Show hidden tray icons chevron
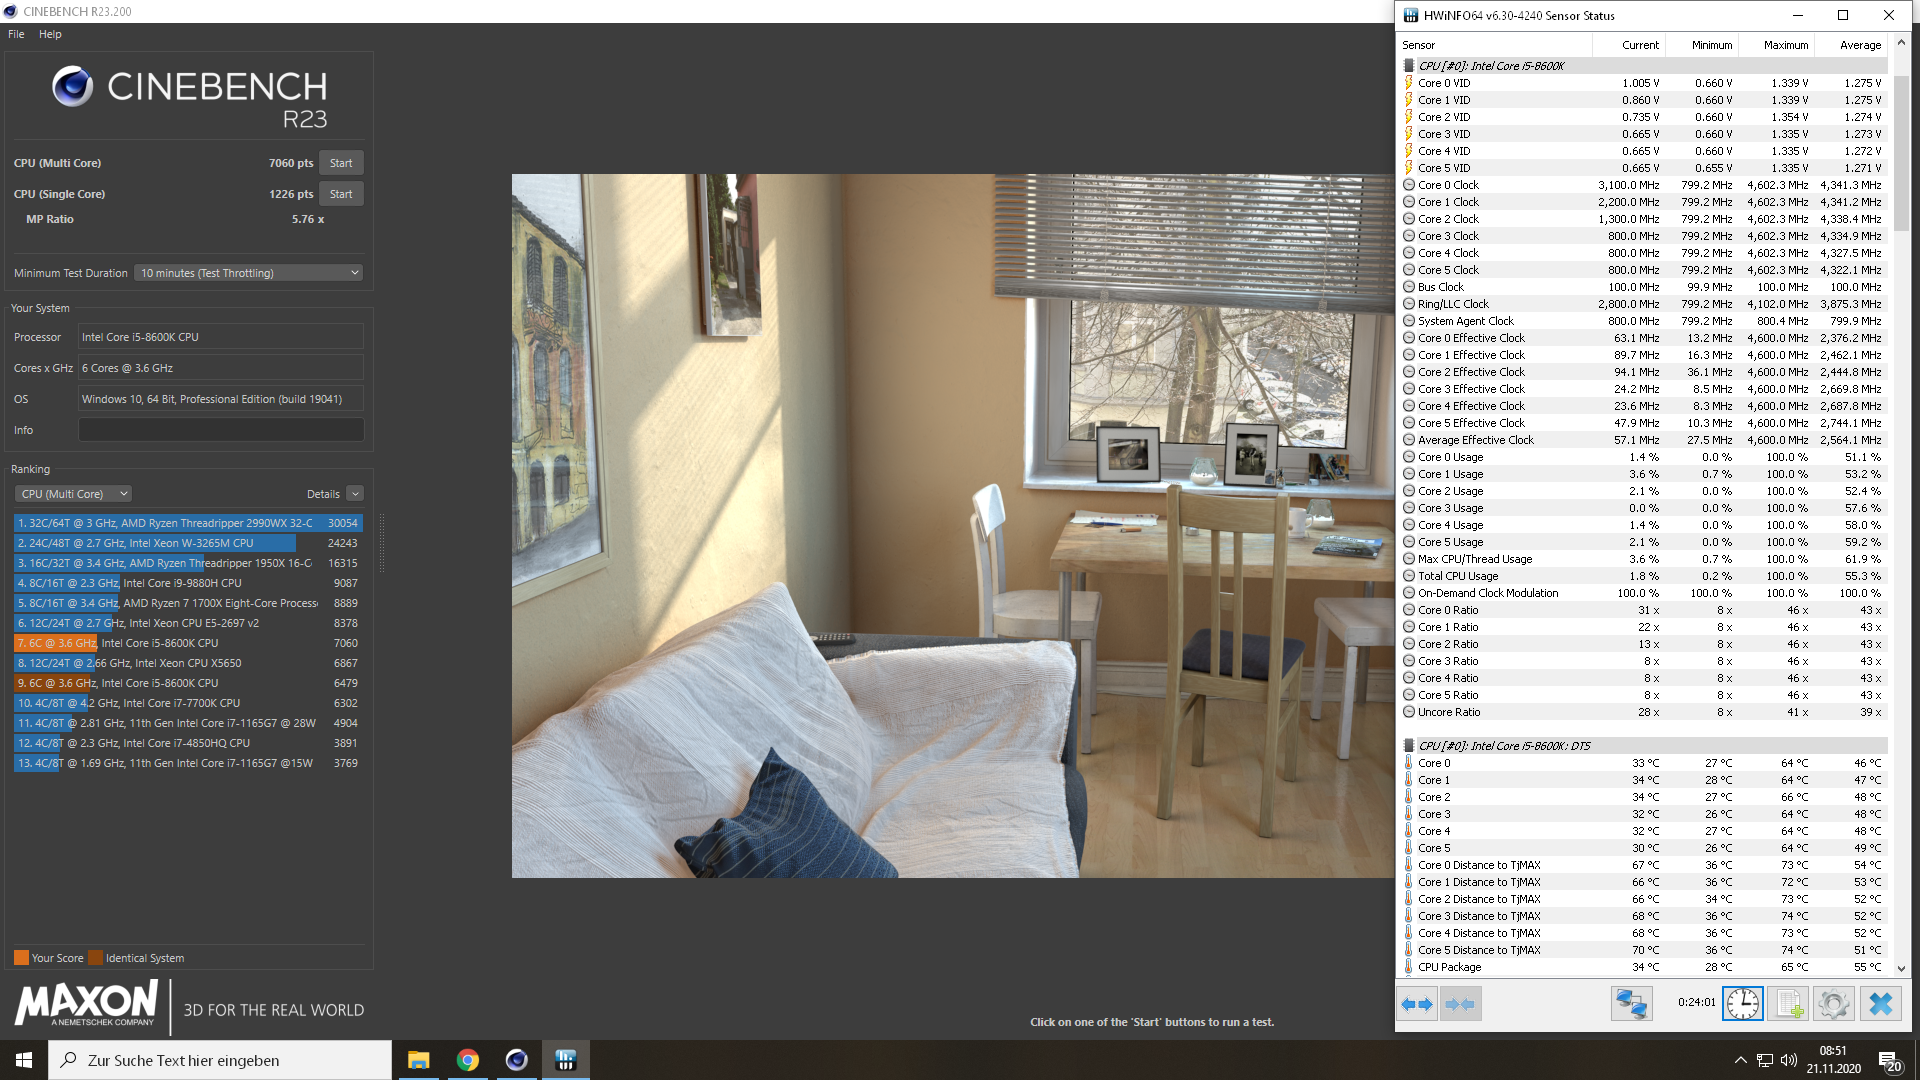1920x1080 pixels. click(1740, 1060)
